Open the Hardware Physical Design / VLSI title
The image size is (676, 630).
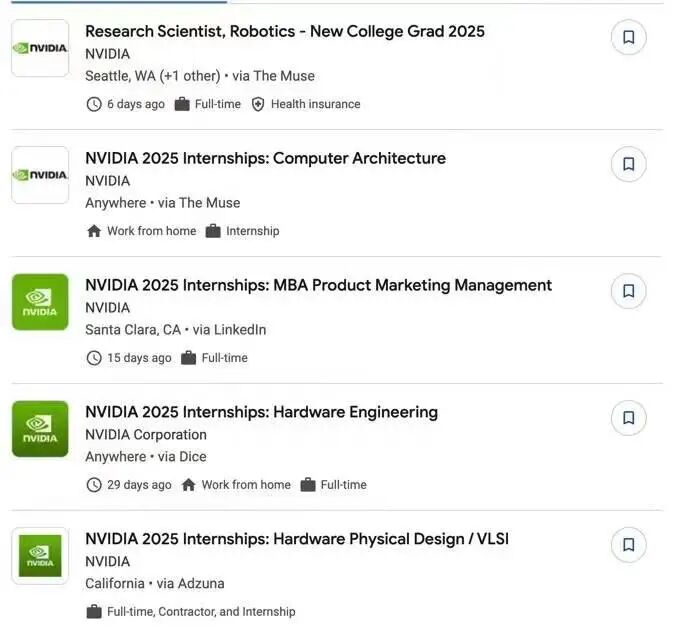297,539
